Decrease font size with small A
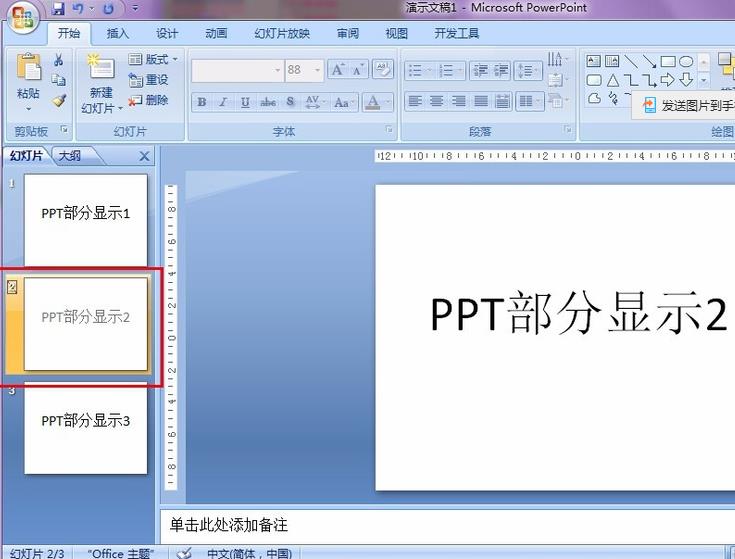 (358, 70)
